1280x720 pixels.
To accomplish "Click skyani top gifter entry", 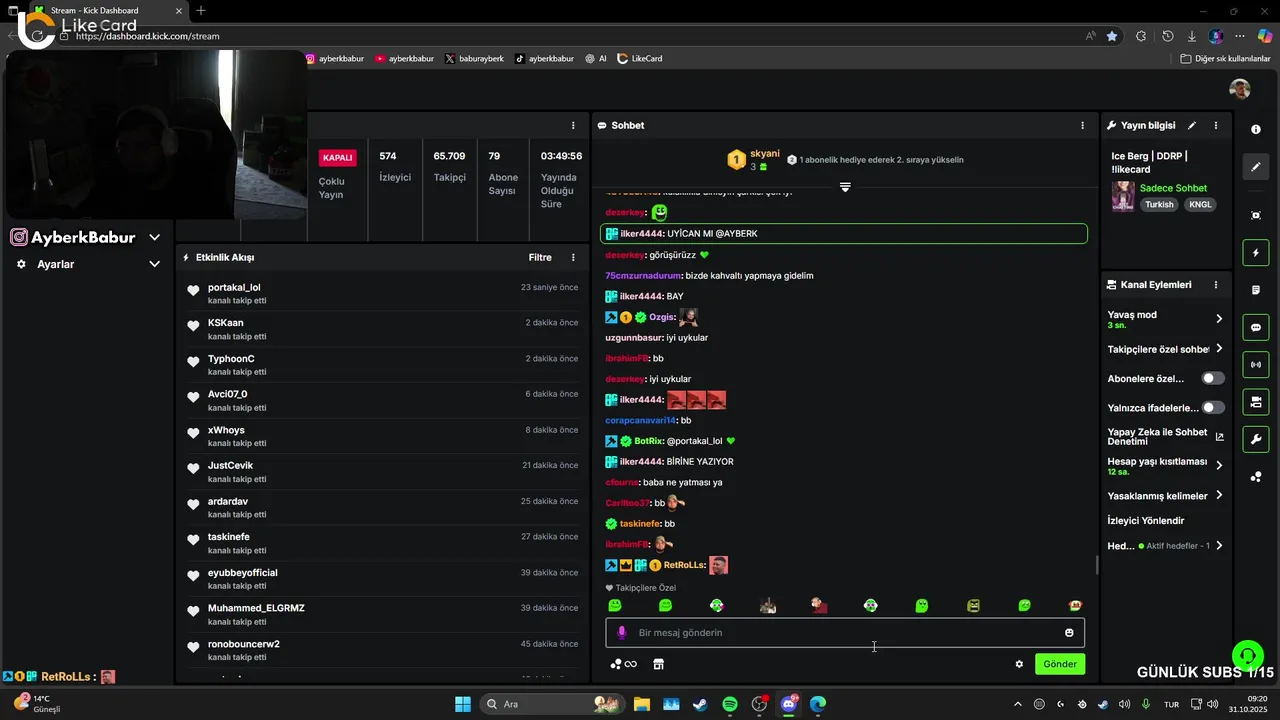I will pos(757,160).
